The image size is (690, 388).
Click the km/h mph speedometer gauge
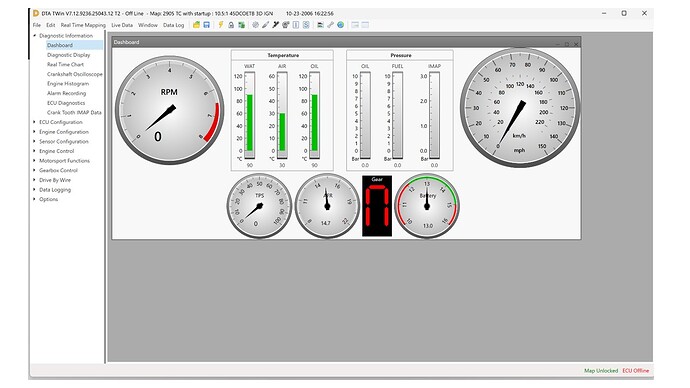pos(520,108)
